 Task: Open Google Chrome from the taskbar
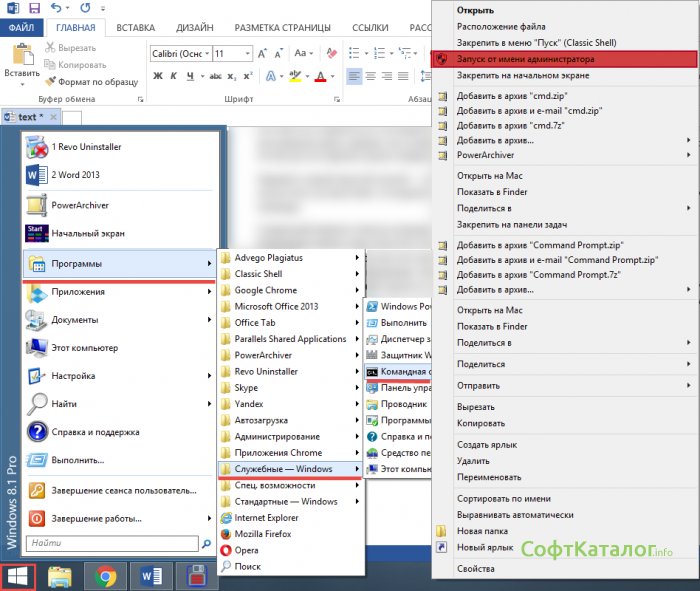(104, 576)
